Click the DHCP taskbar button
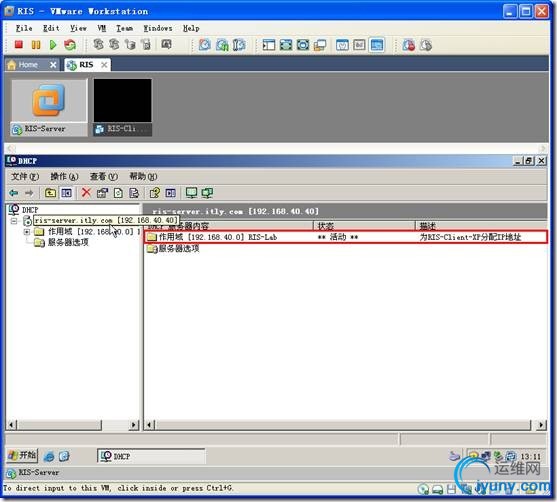Viewport: 557px width, 502px height. coord(151,456)
